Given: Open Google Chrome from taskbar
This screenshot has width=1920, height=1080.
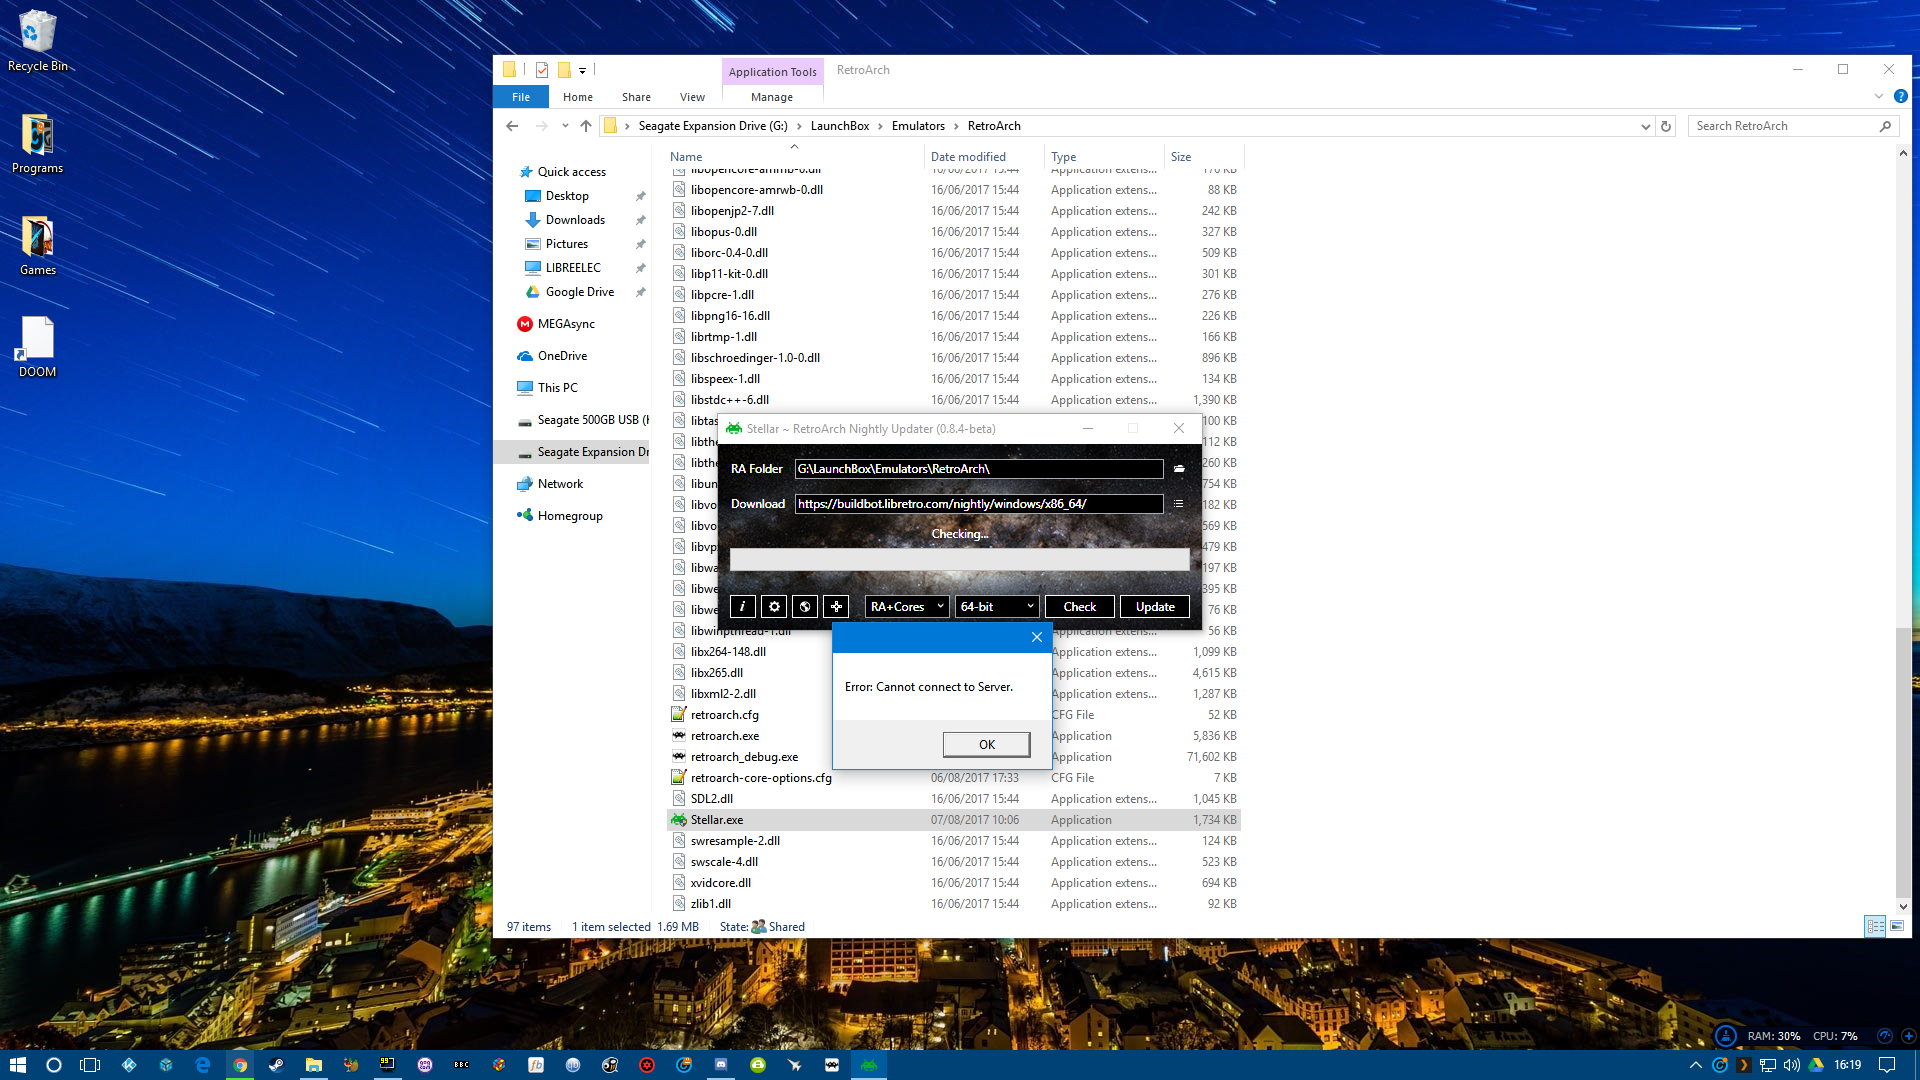Looking at the screenshot, I should click(x=240, y=1065).
